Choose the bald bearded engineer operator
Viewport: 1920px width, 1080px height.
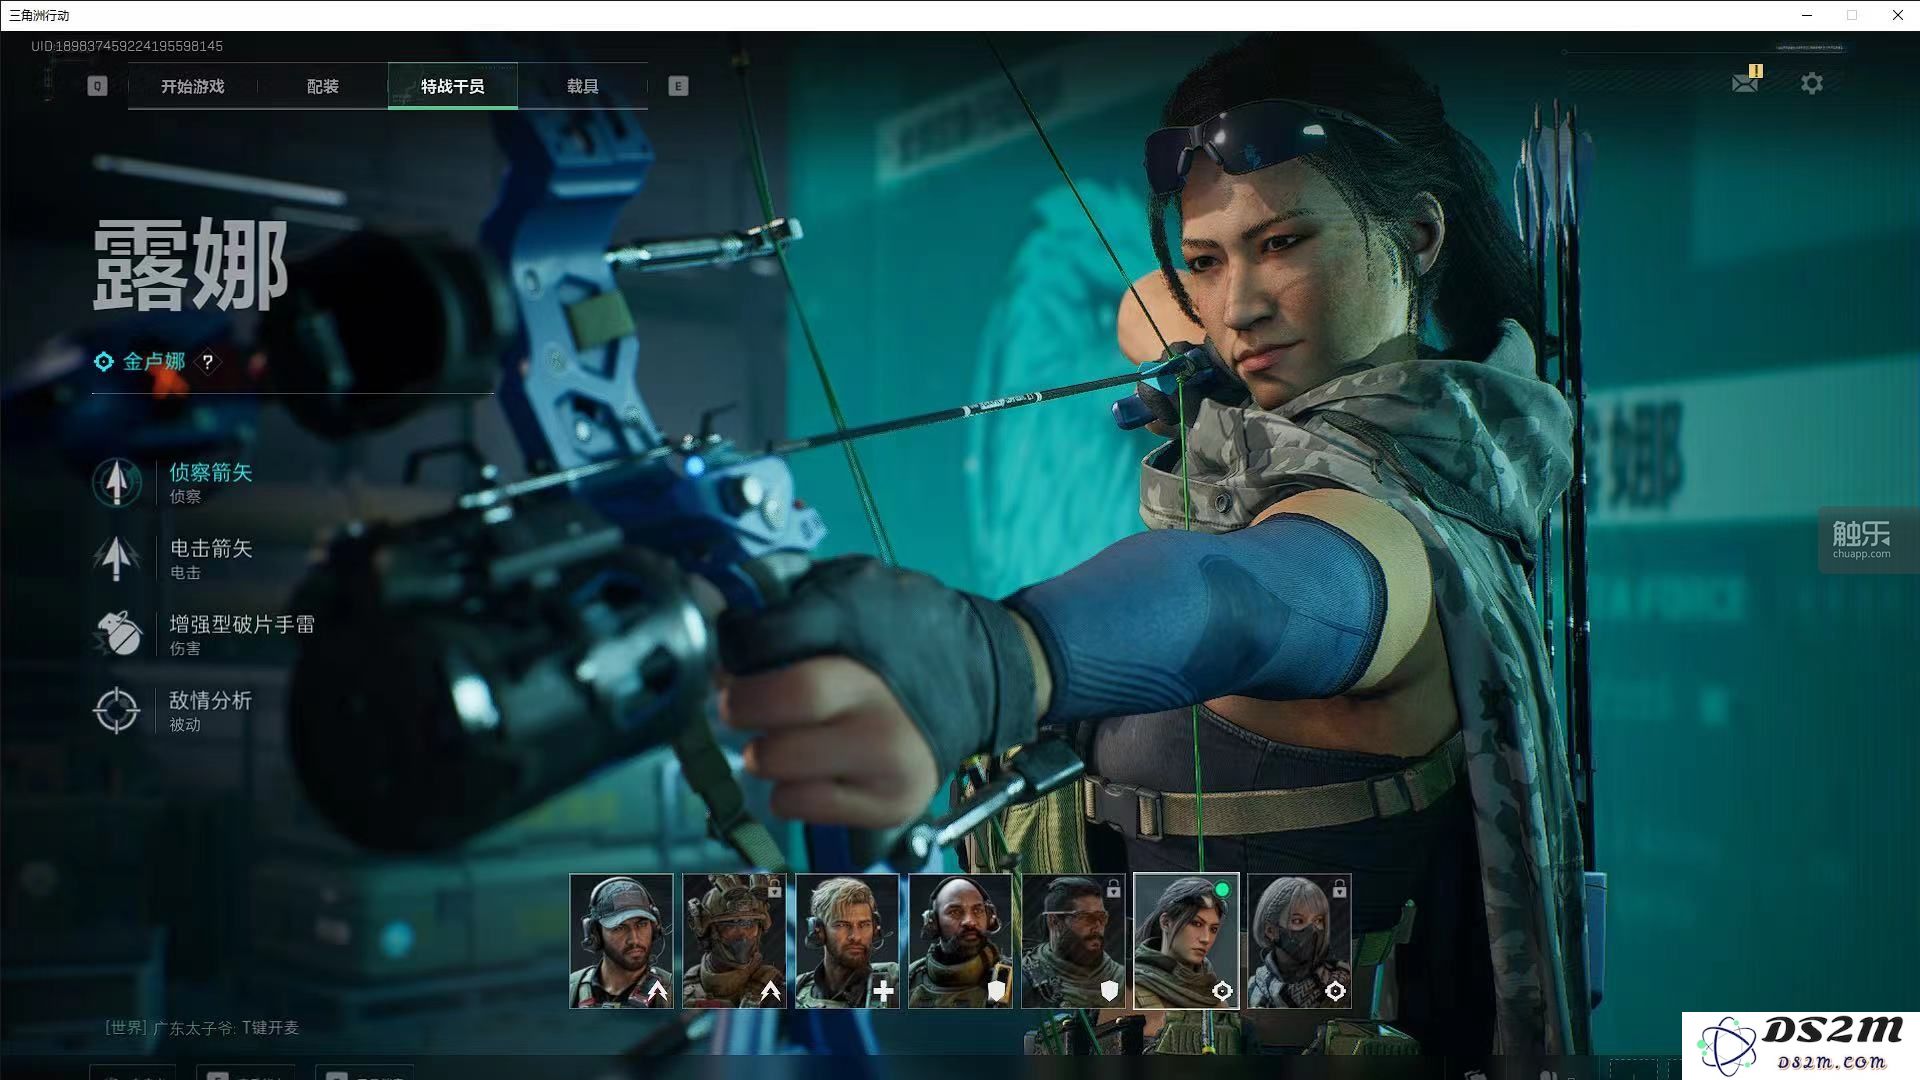(x=960, y=941)
